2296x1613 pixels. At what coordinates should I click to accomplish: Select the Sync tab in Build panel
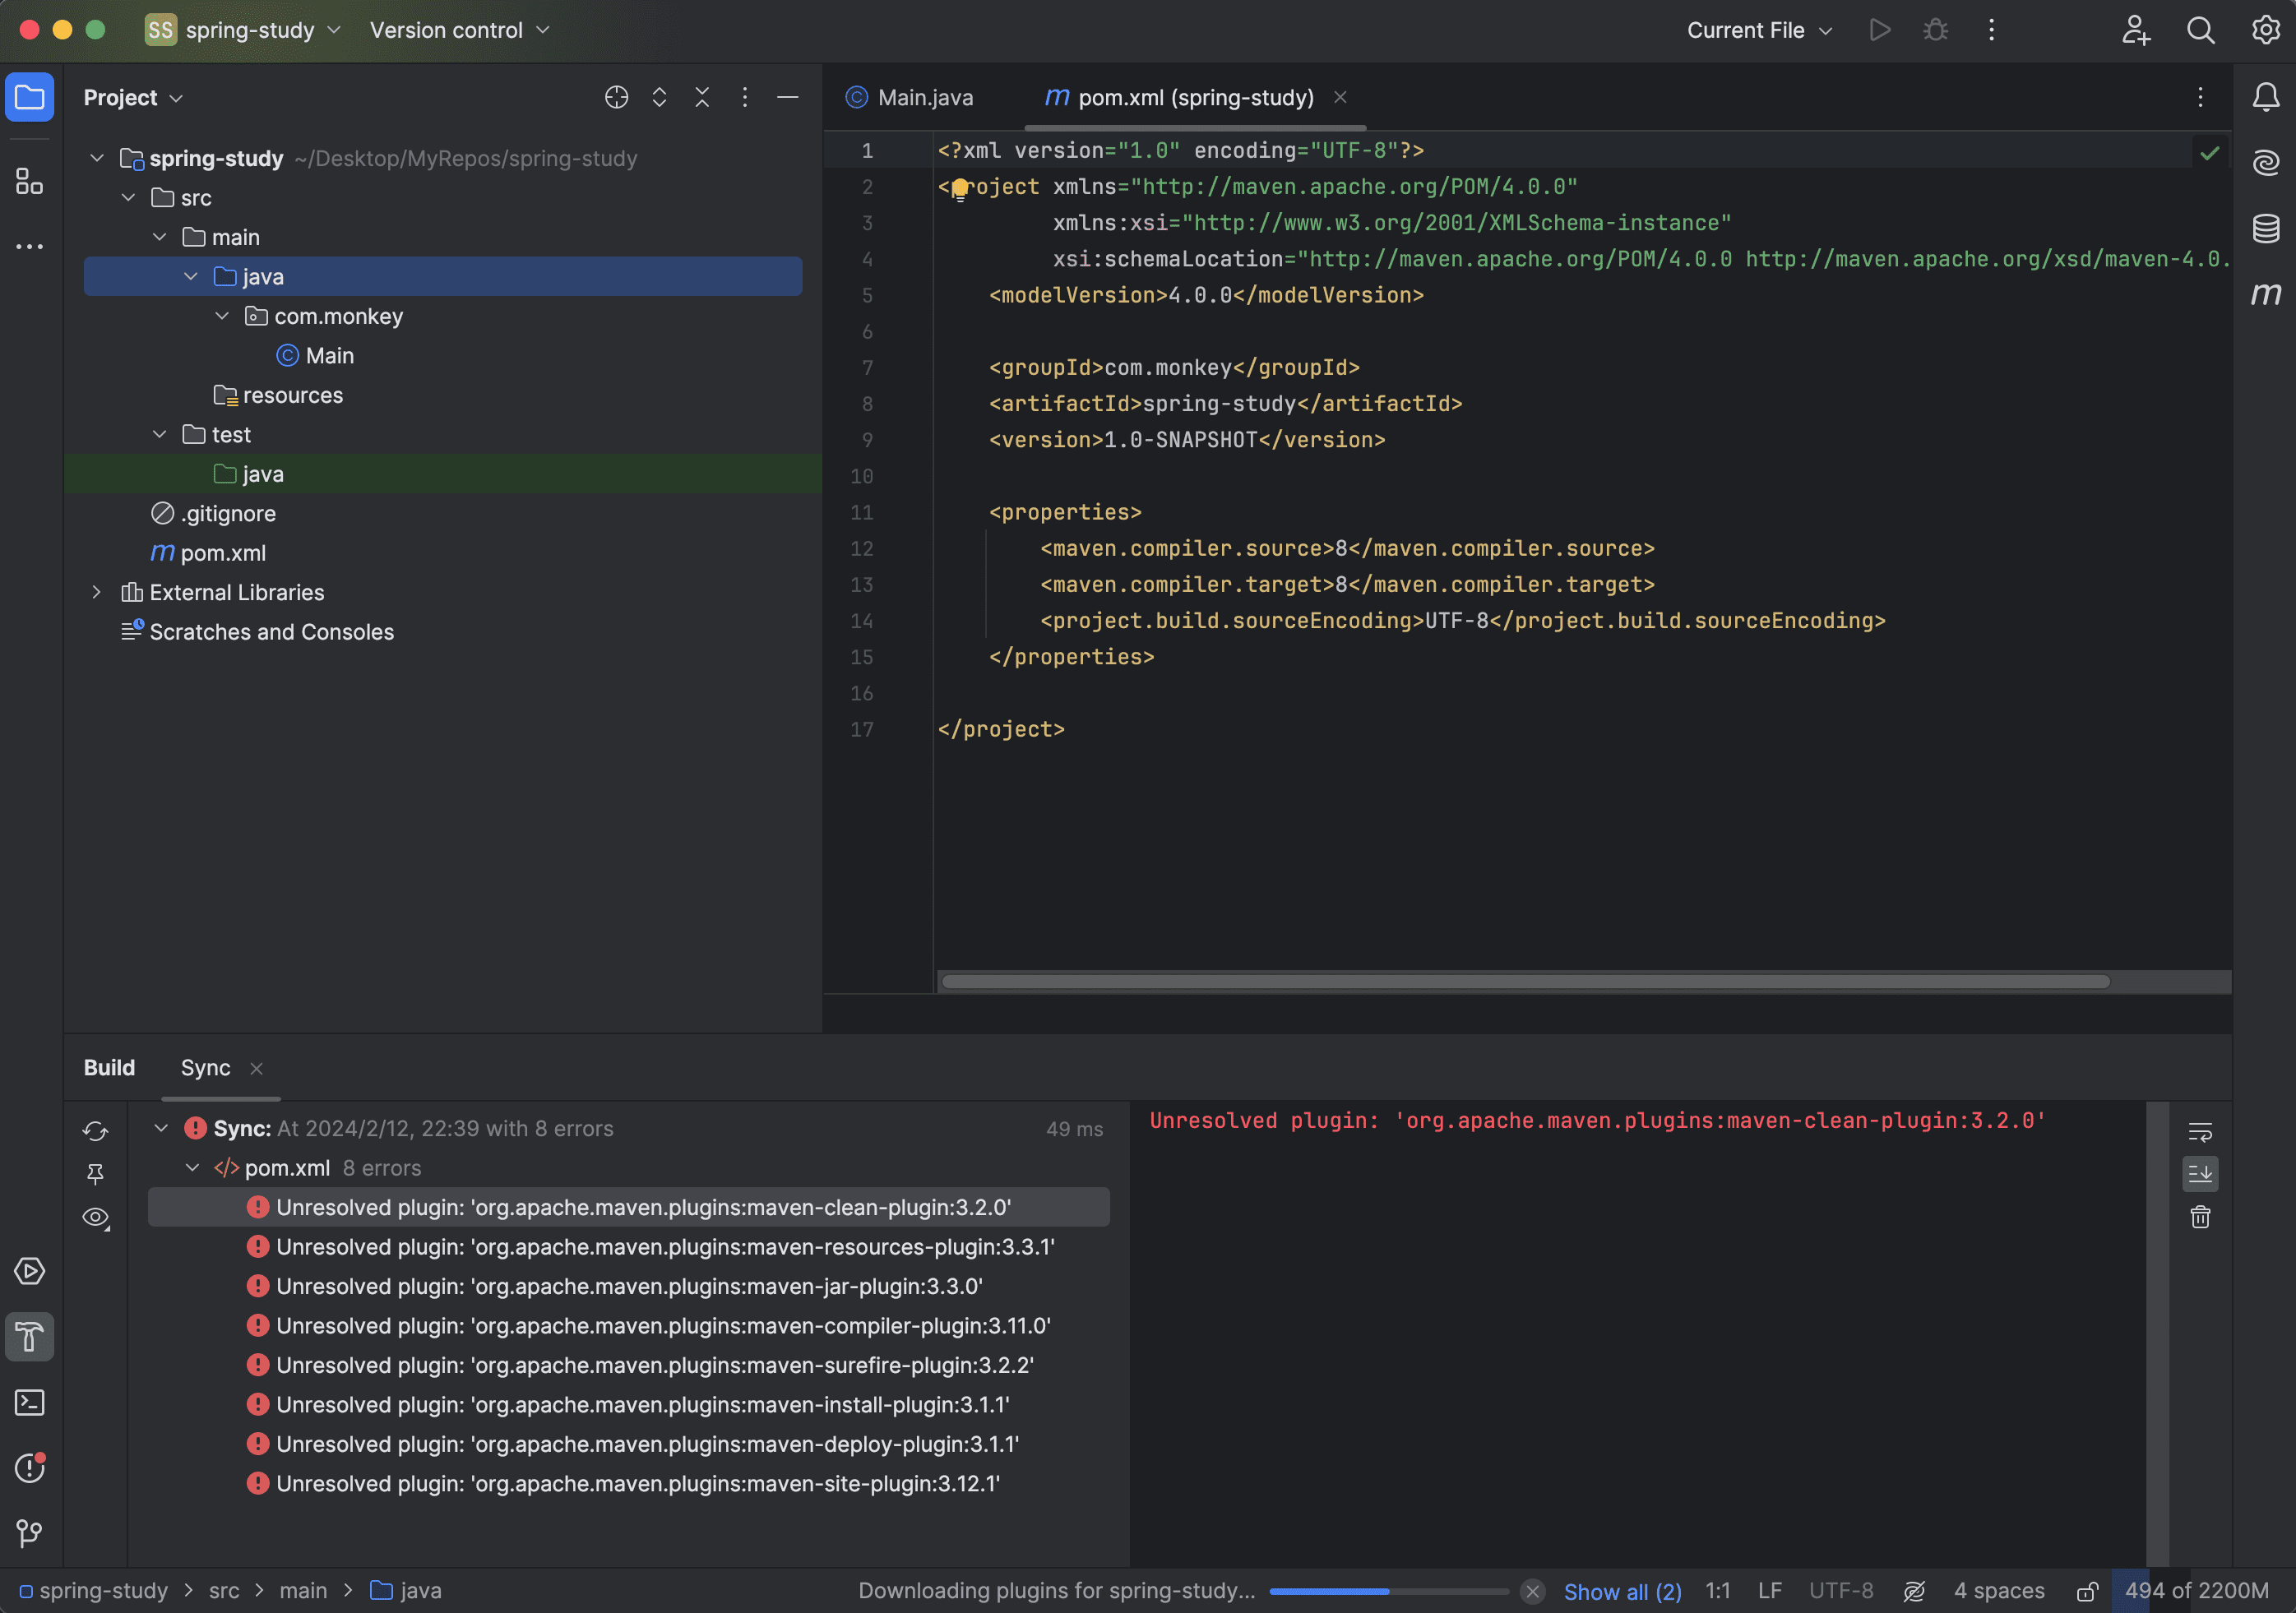coord(205,1067)
